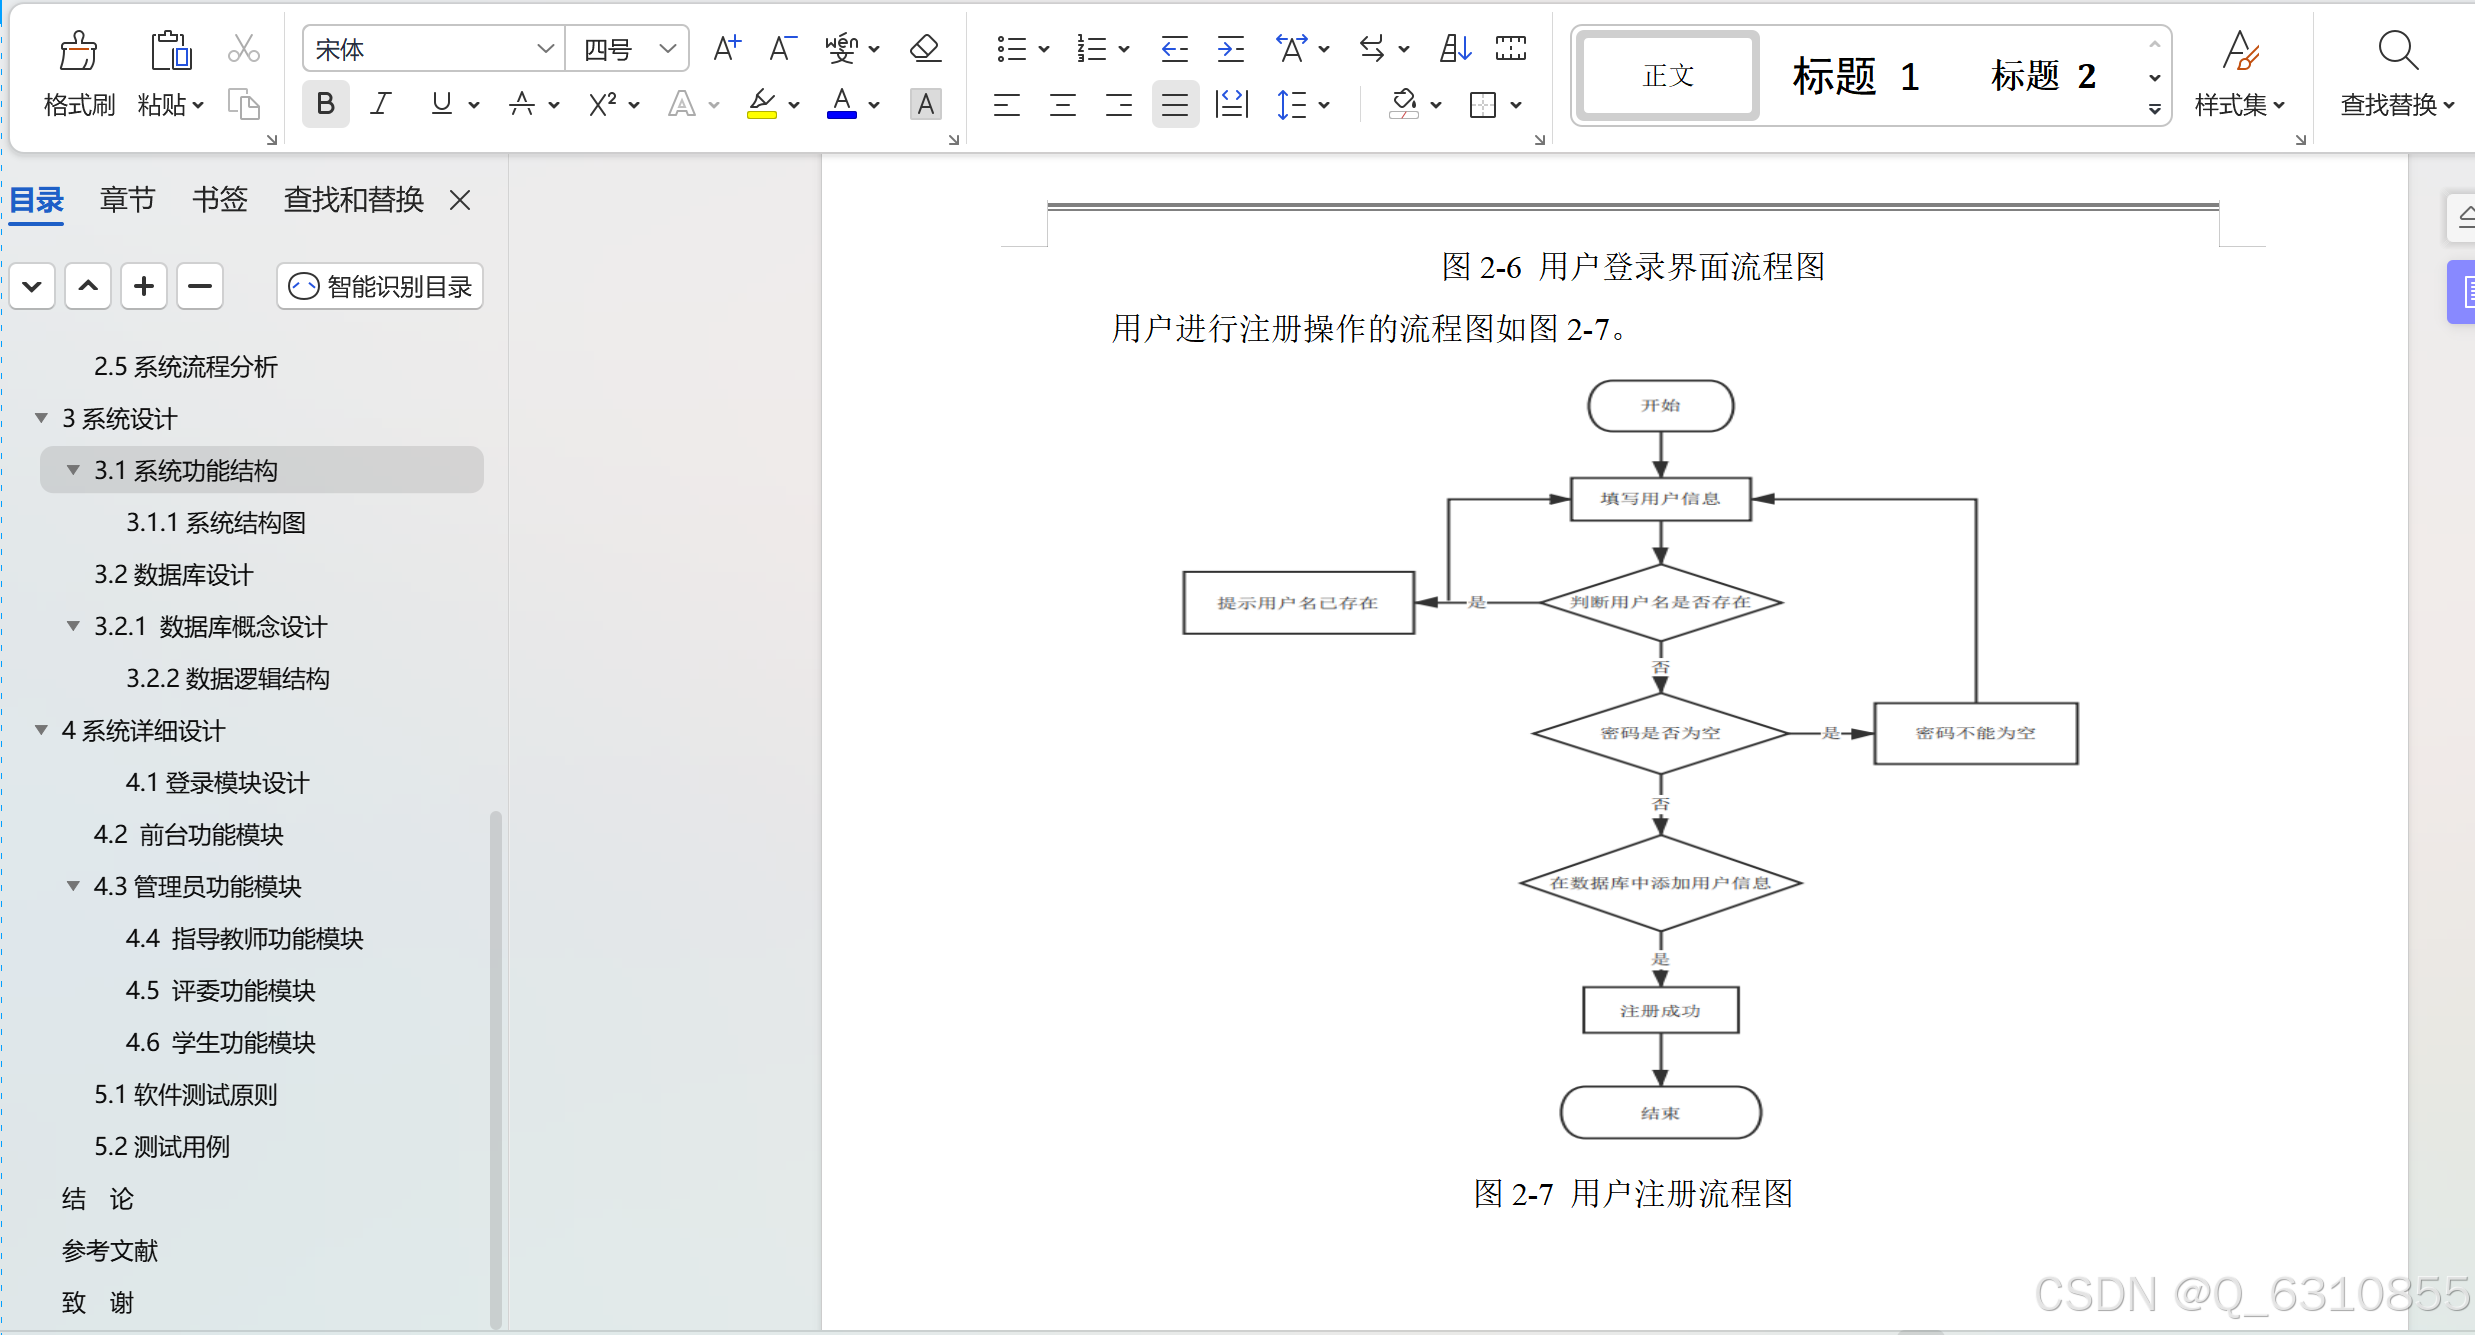Switch to the 章节 tab
Screen dimensions: 2475x1335
127,200
